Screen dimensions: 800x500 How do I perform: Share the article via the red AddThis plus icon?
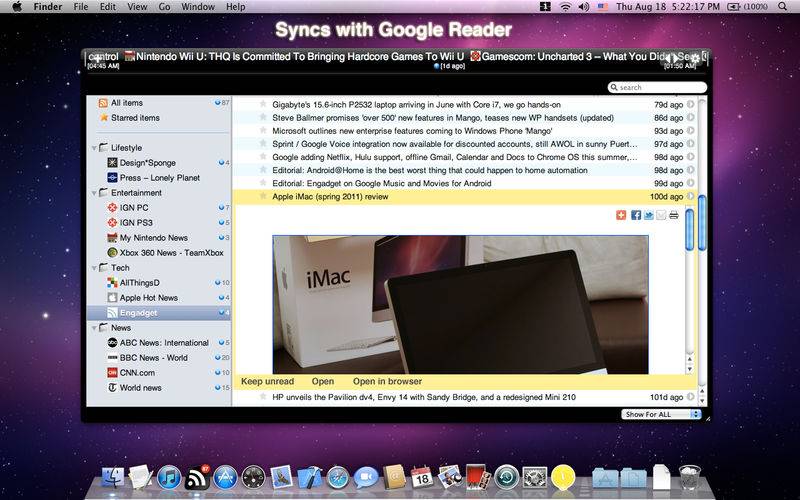pyautogui.click(x=621, y=215)
